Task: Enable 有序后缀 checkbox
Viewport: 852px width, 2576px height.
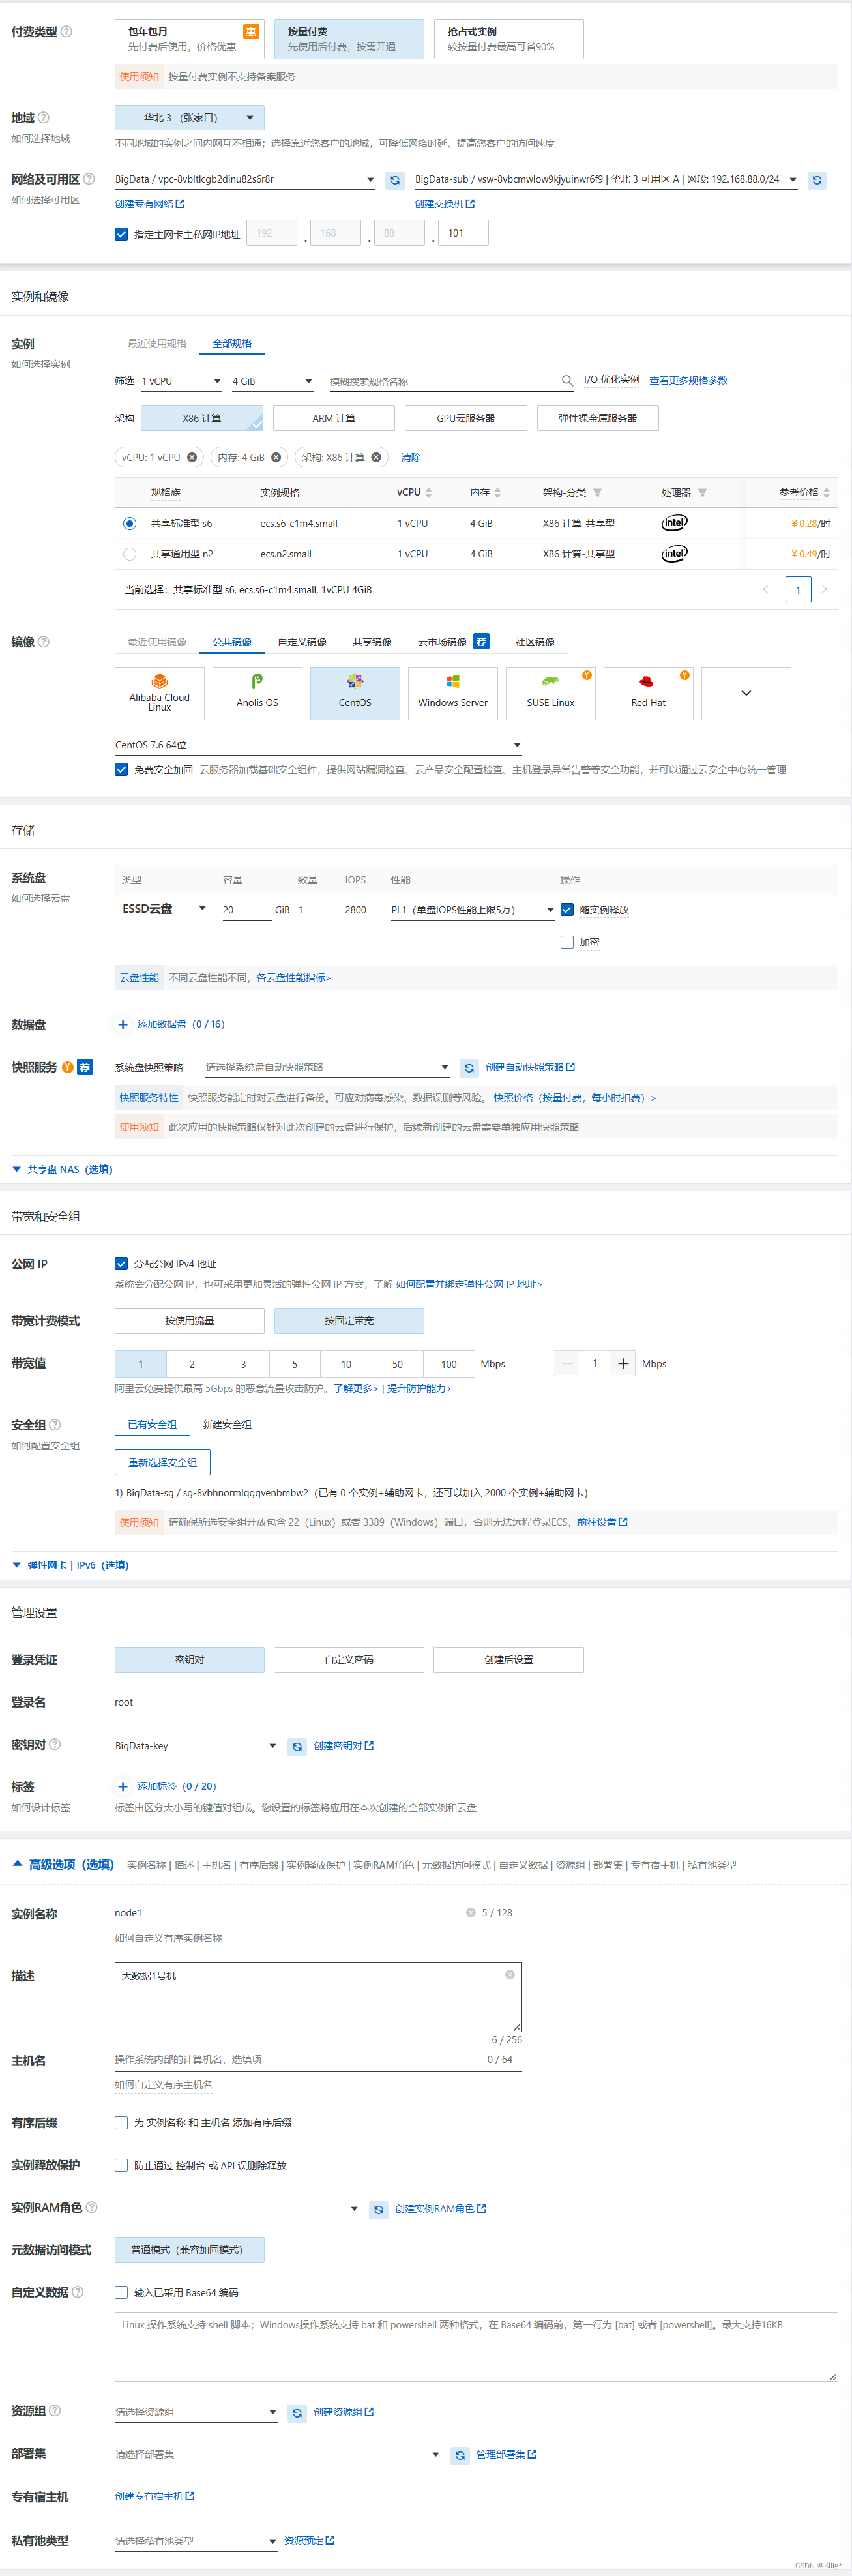Action: click(121, 2122)
